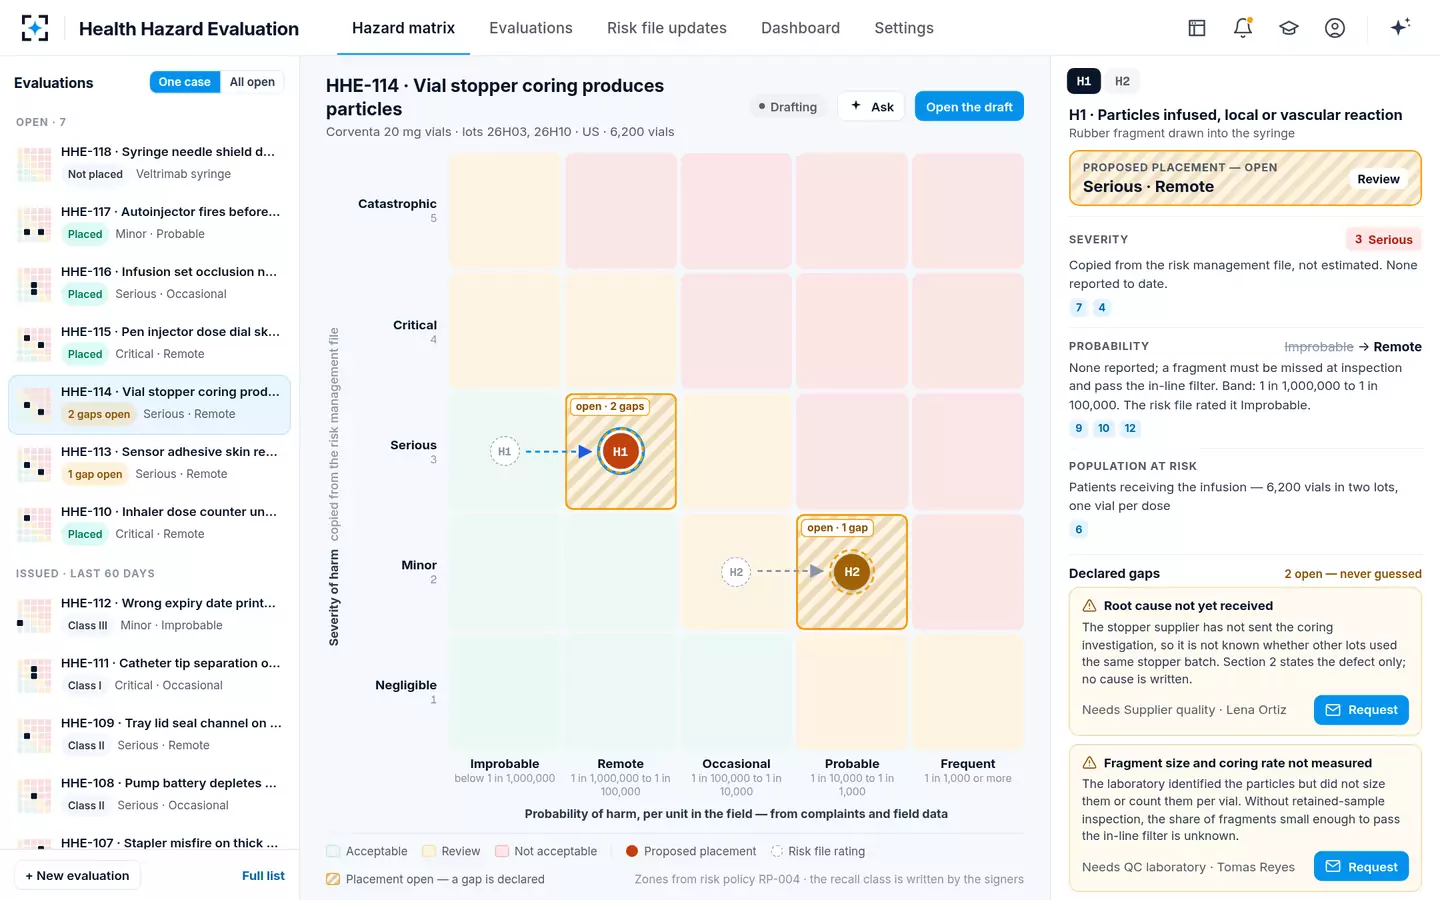
Task: Open HHE-112 Wrong expiry date evaluation
Action: click(149, 615)
